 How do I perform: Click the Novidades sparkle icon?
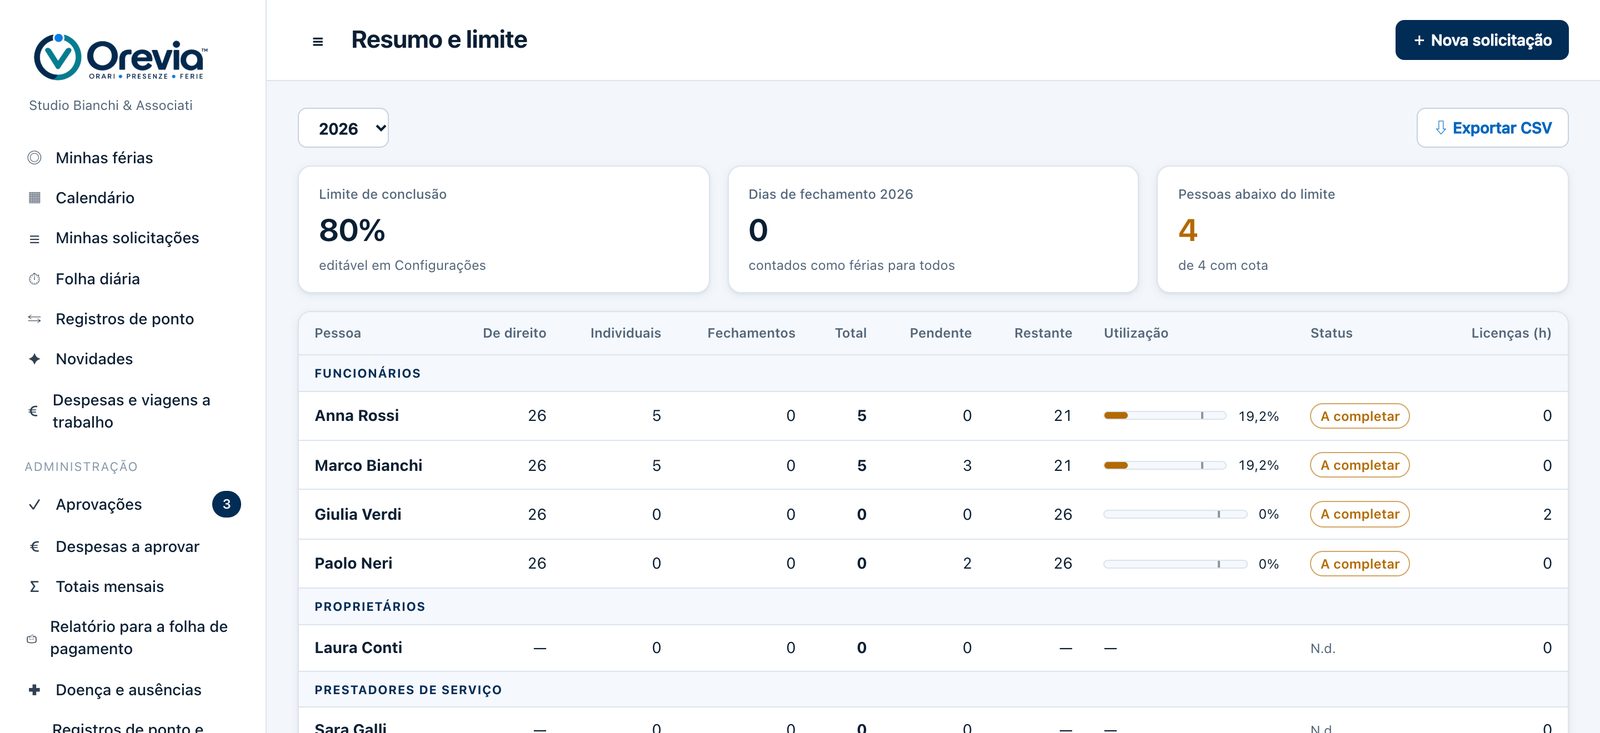coord(34,359)
